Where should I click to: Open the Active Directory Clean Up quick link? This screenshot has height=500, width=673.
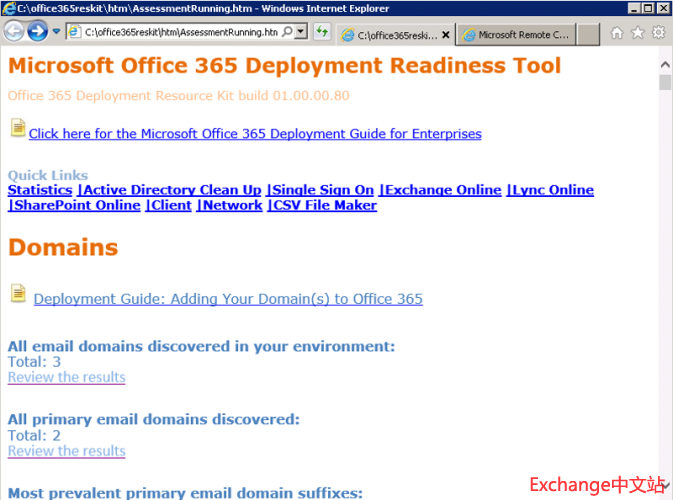pyautogui.click(x=172, y=190)
